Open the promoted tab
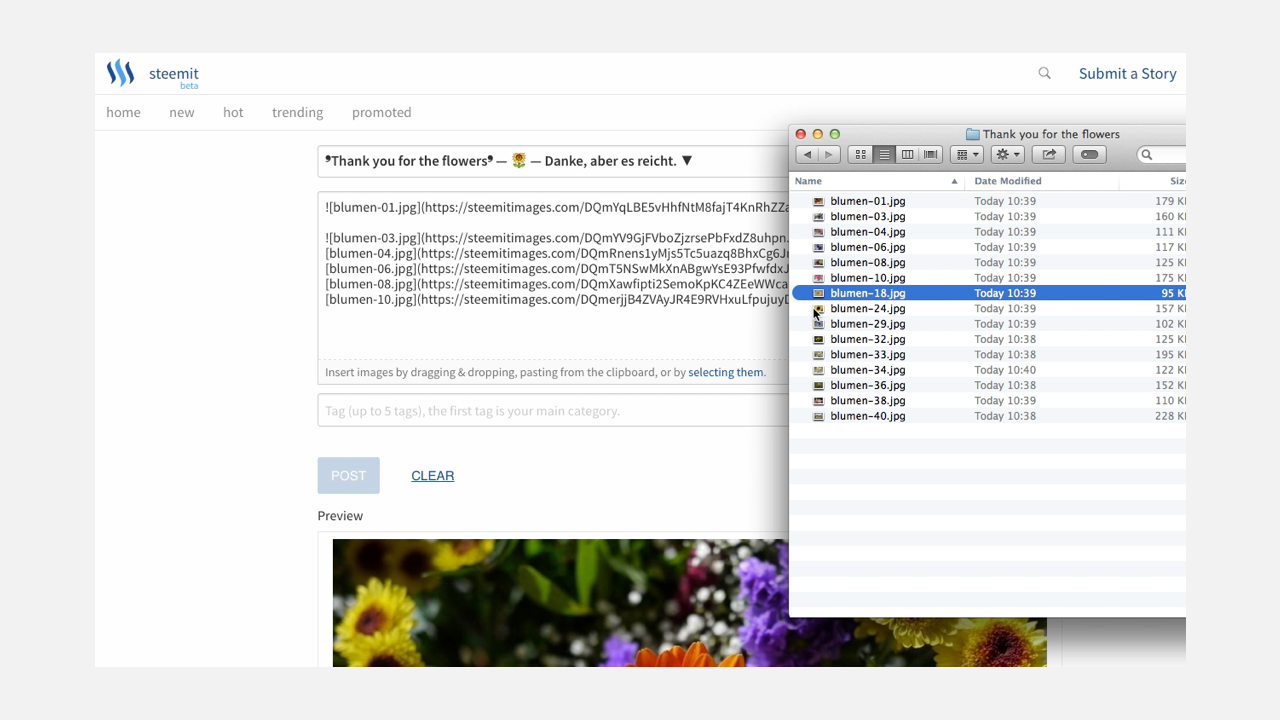 coord(381,112)
